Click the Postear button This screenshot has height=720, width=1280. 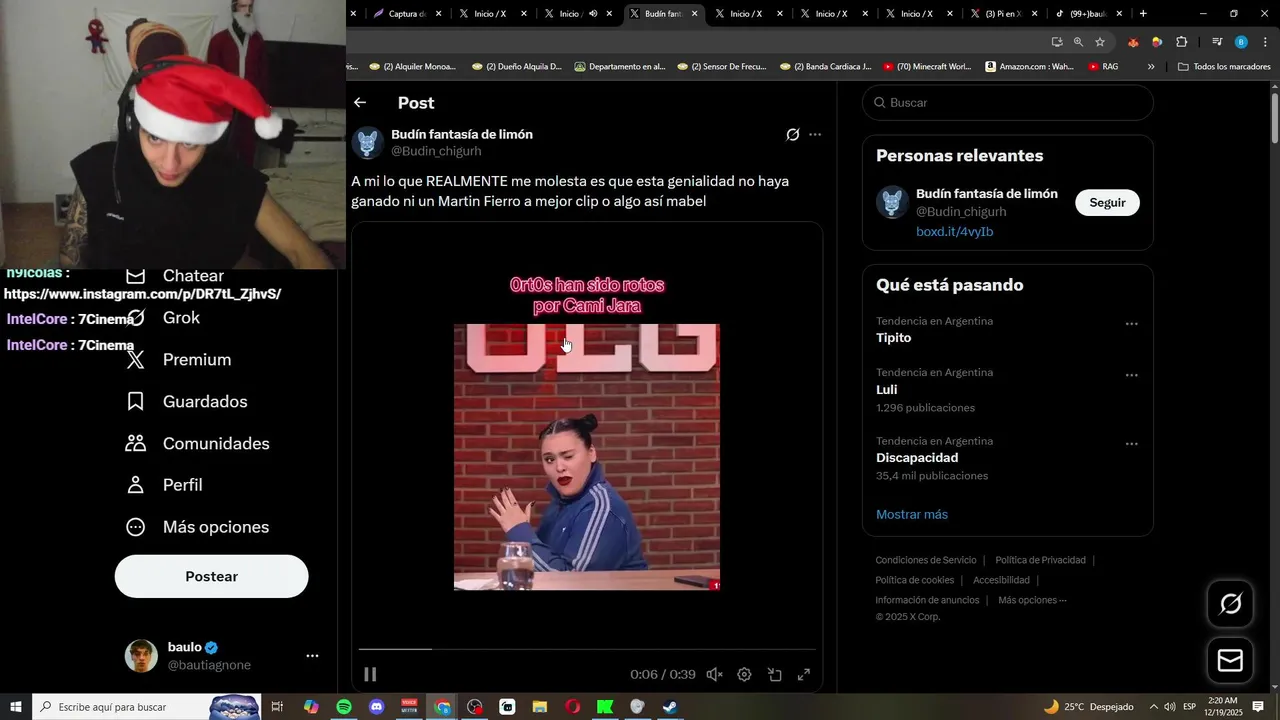click(x=212, y=577)
